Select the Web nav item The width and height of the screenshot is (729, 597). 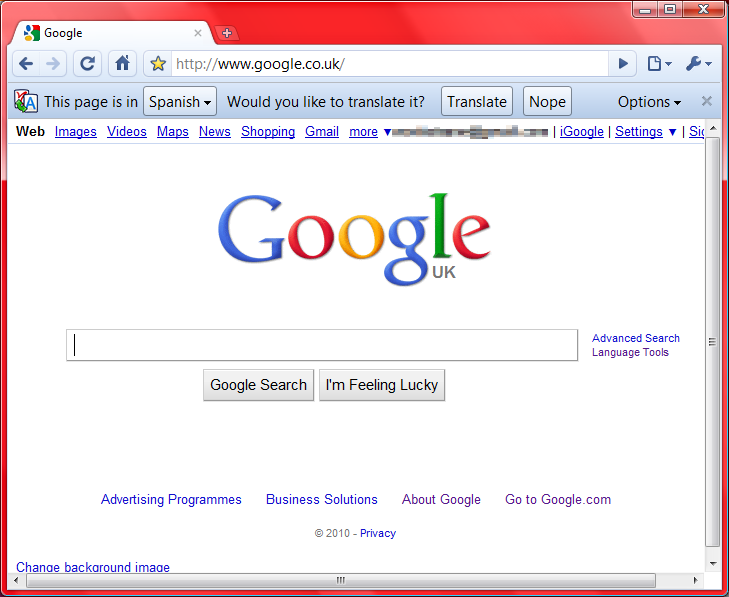[30, 132]
